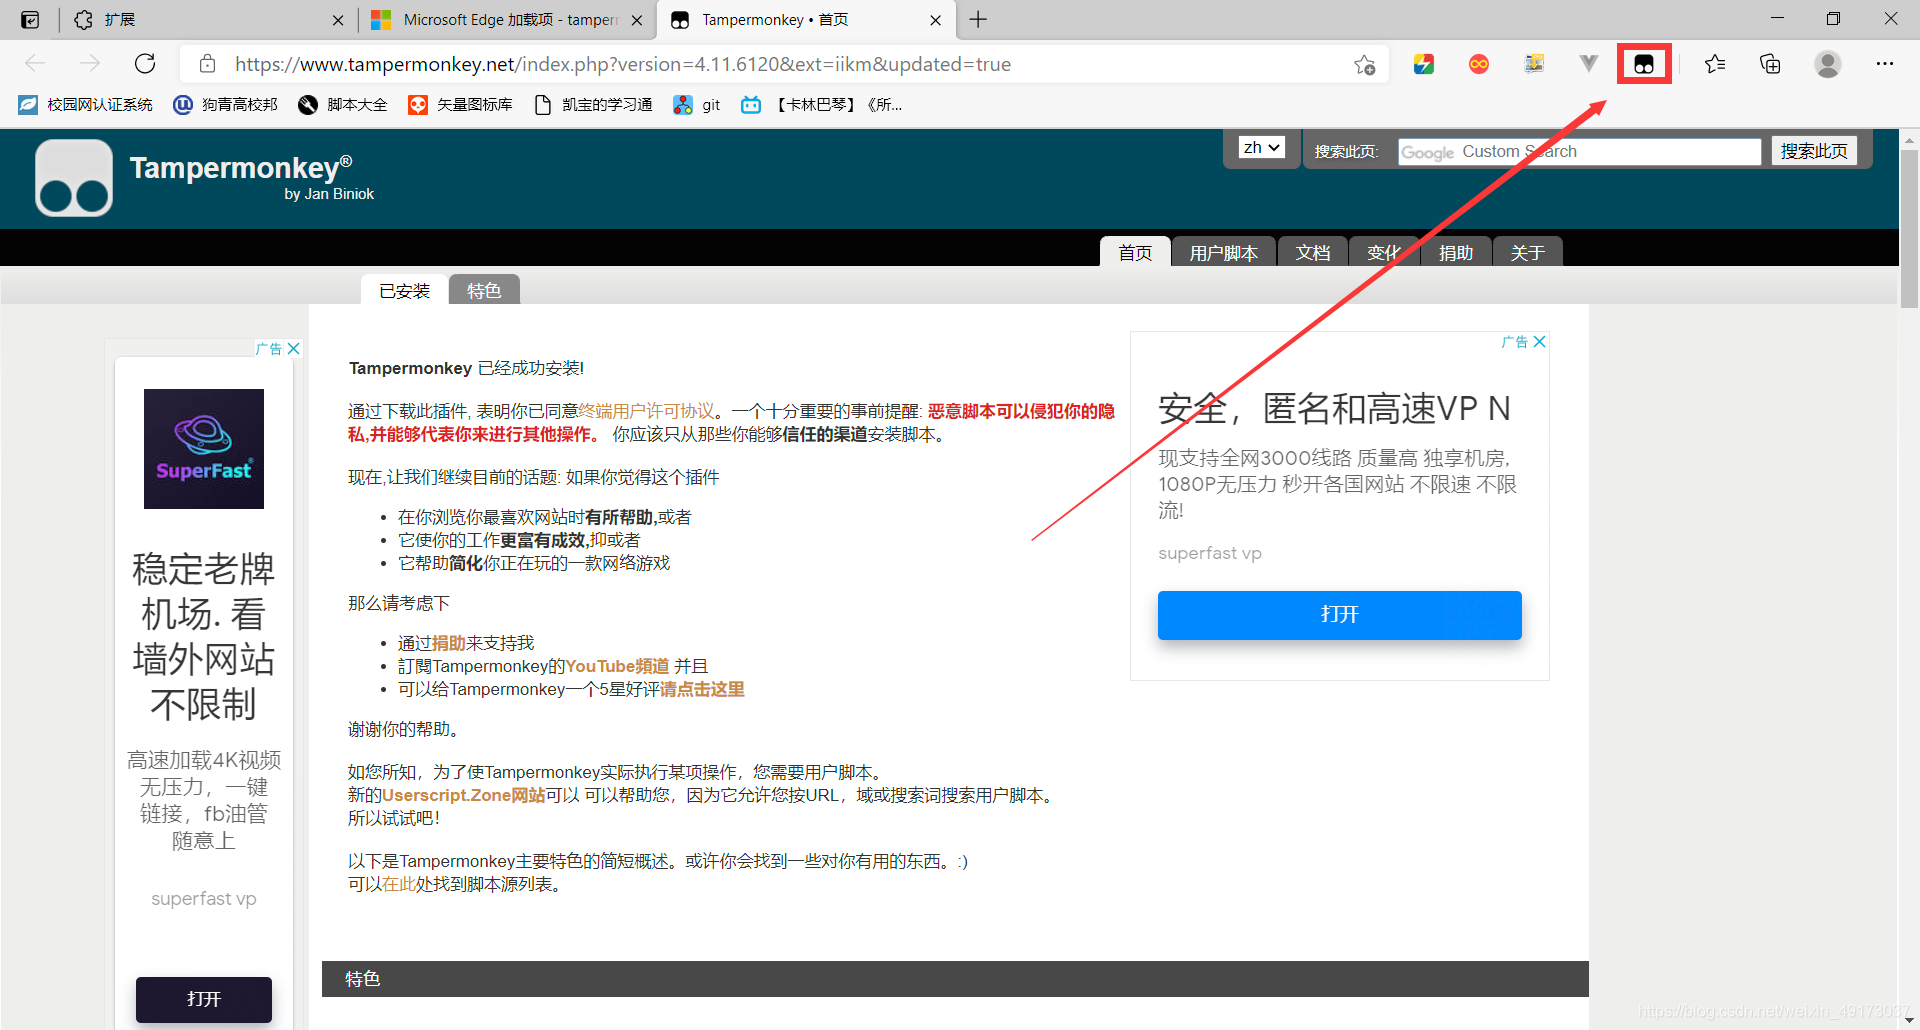
Task: Open the picture extension icon in toolbar
Action: click(1534, 64)
